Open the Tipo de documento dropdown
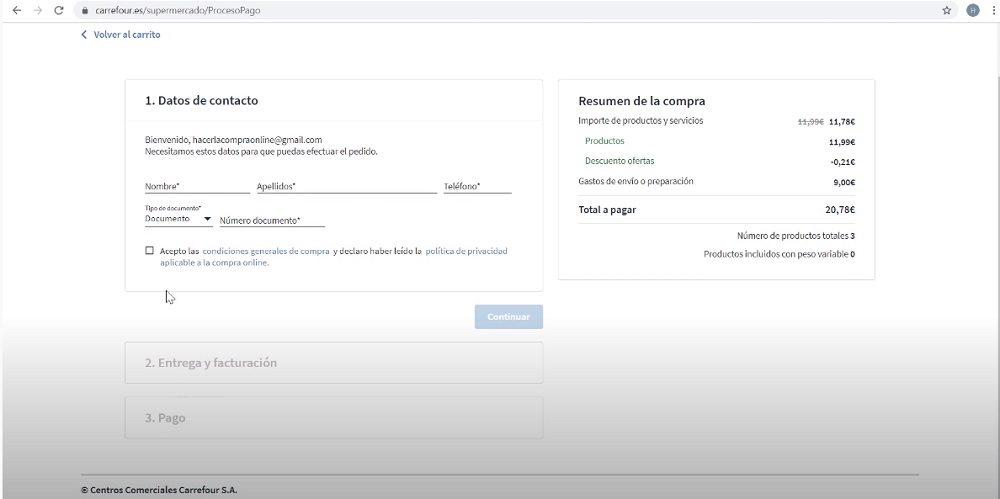 tap(178, 219)
